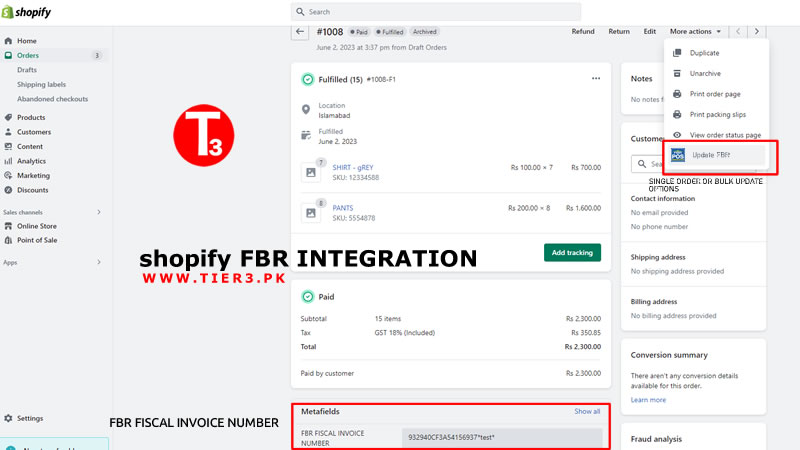Click the Fulfilled status badge
Screen dimensions: 800x450
390,32
